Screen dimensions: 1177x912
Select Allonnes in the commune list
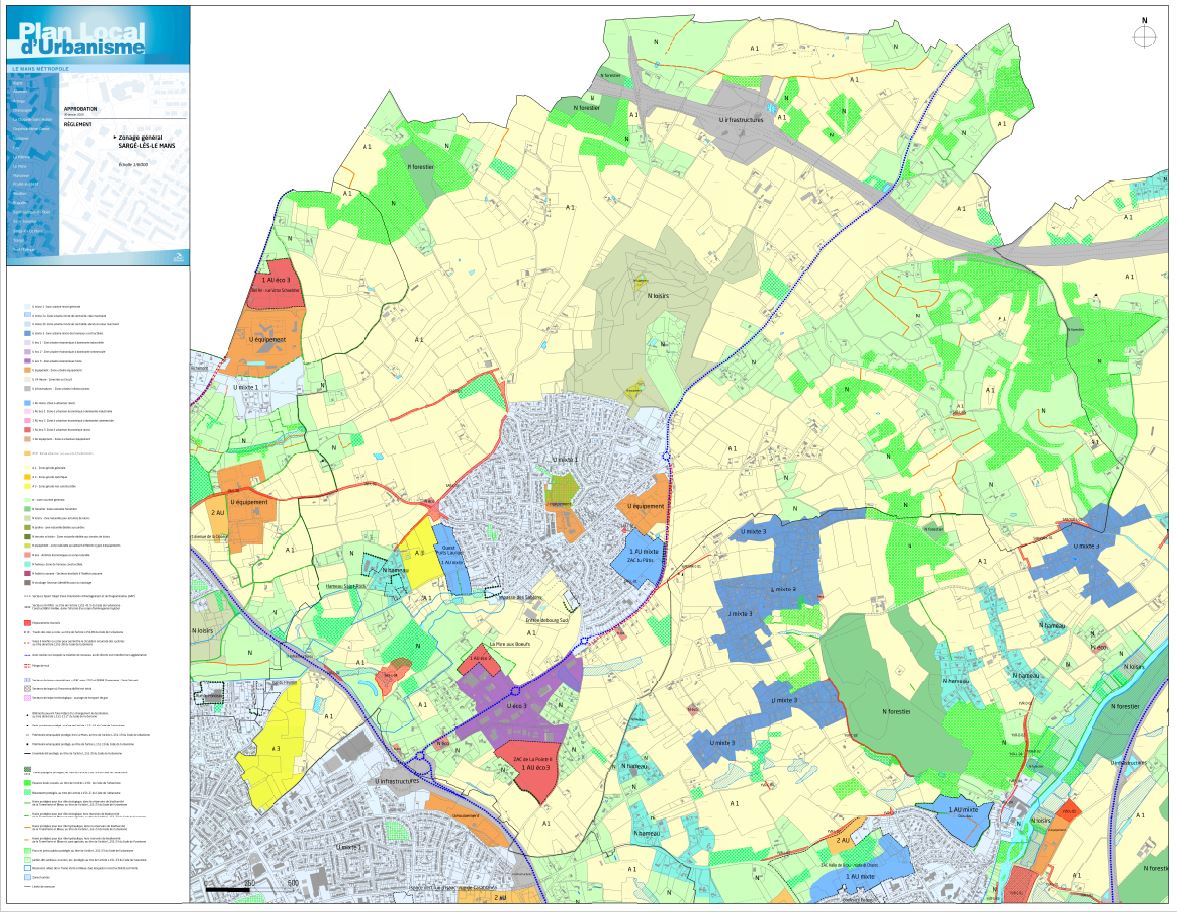pos(20,93)
